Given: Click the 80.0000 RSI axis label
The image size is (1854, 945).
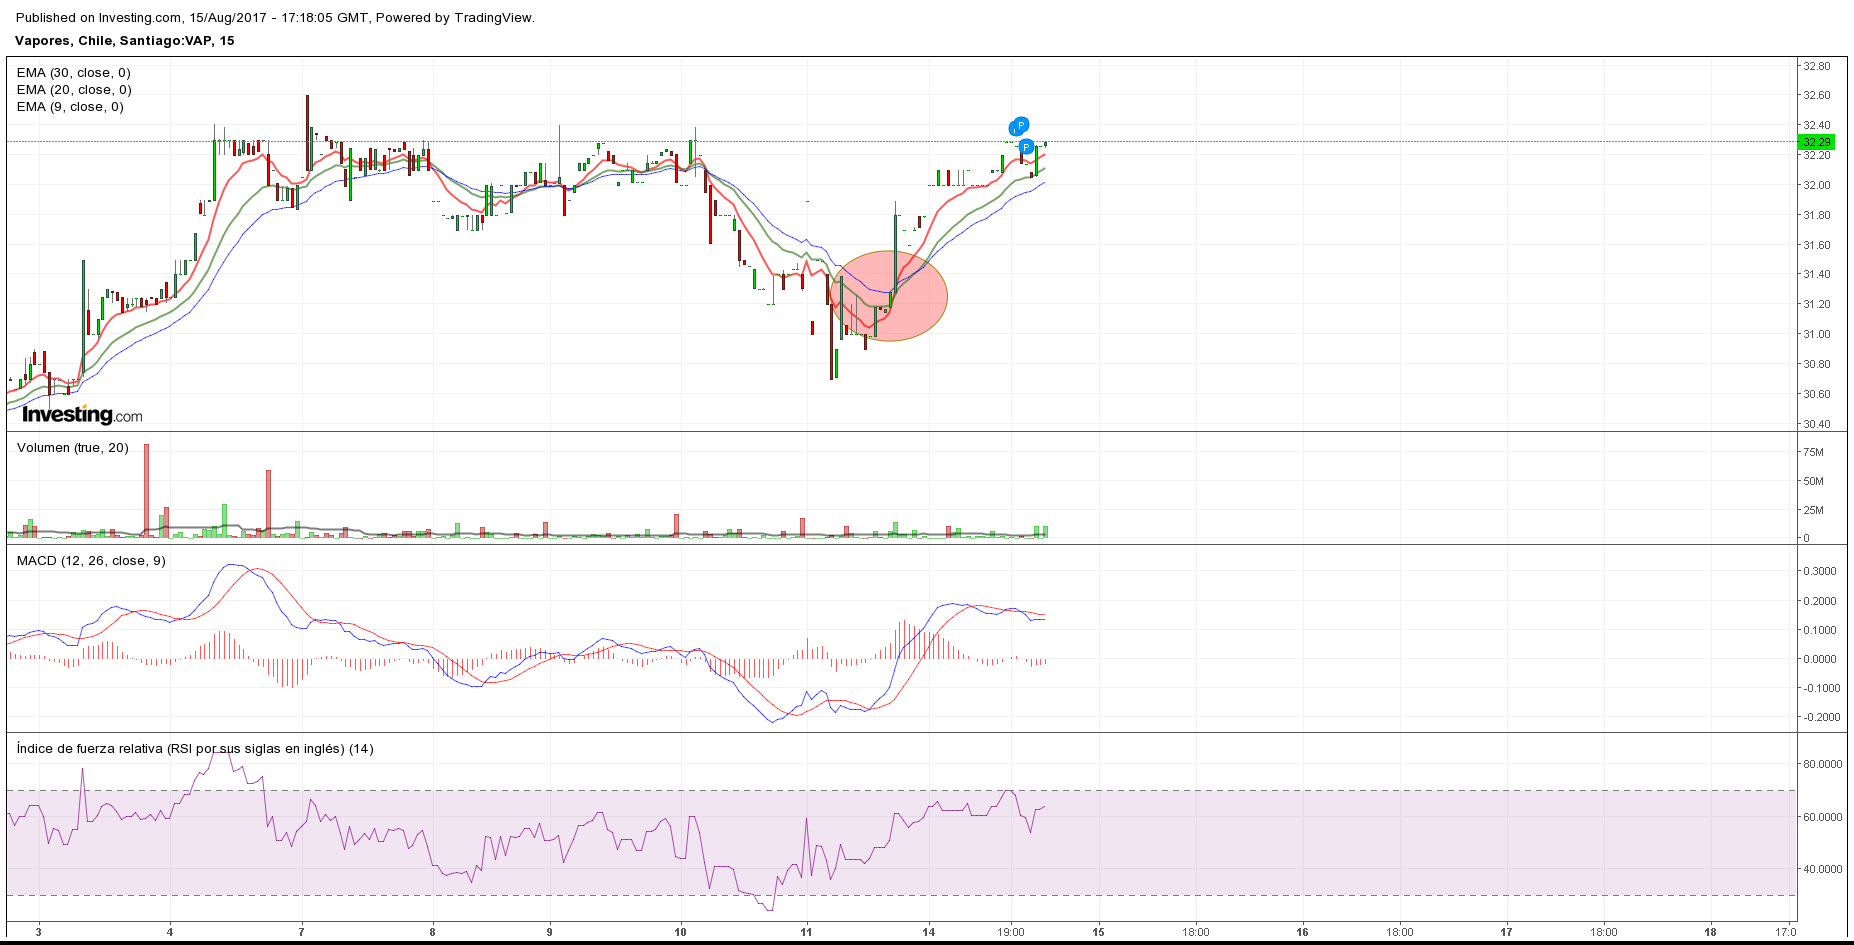Looking at the screenshot, I should click(1822, 764).
